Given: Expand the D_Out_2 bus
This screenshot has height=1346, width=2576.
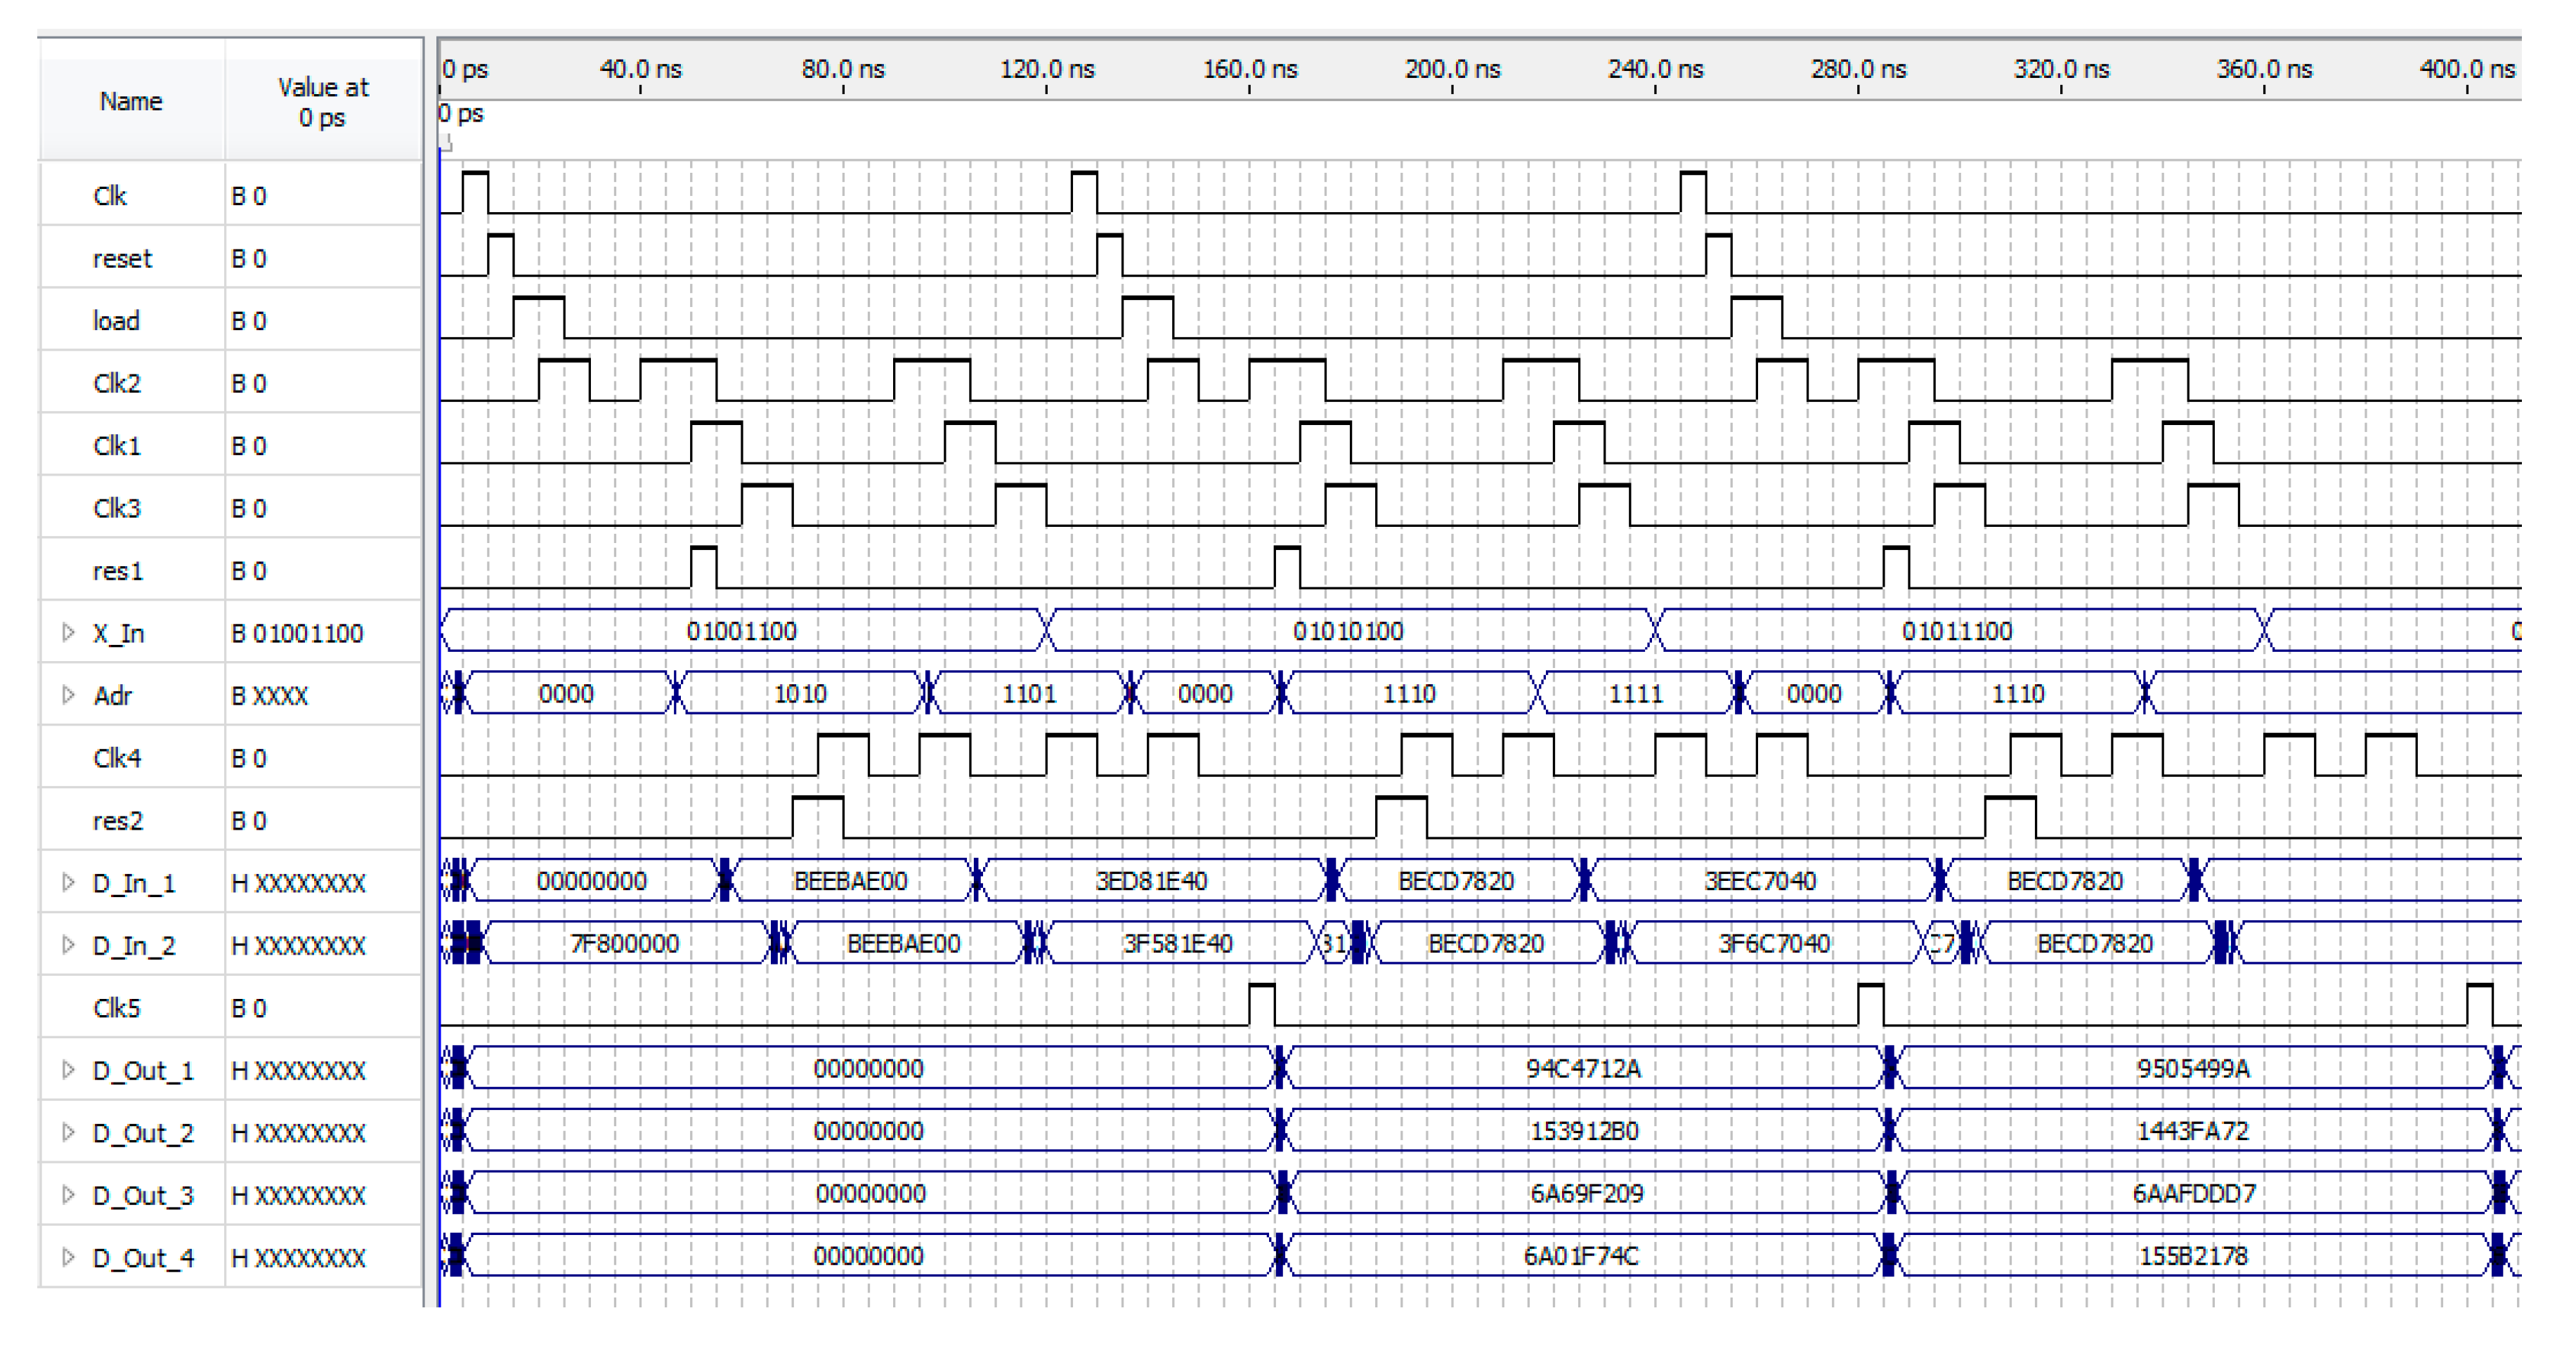Looking at the screenshot, I should tap(68, 1133).
